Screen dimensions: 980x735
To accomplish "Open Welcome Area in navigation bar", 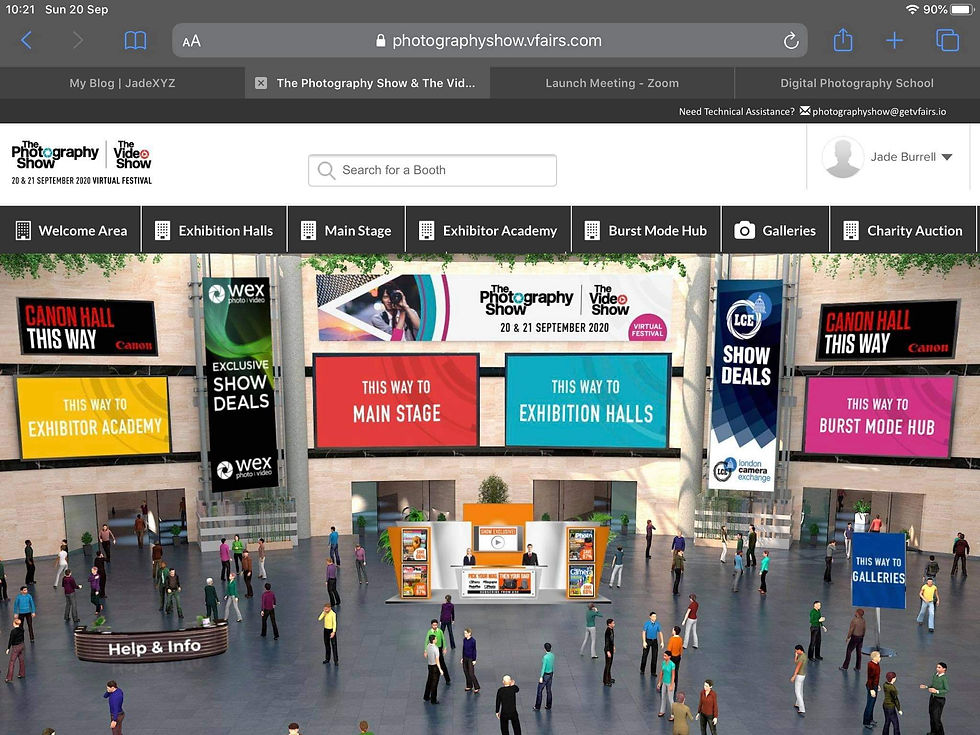I will coord(71,231).
